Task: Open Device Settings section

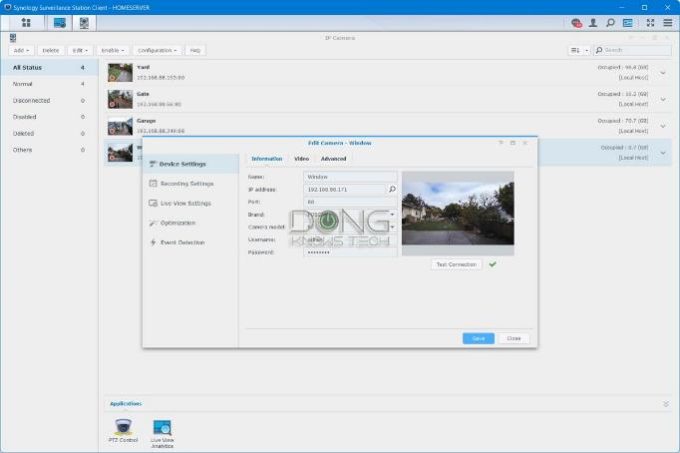Action: coord(191,164)
